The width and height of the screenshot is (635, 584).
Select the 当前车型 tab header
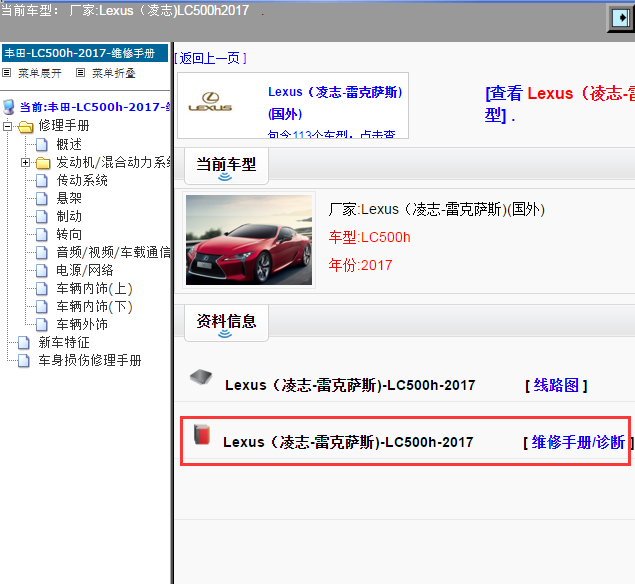coord(226,165)
